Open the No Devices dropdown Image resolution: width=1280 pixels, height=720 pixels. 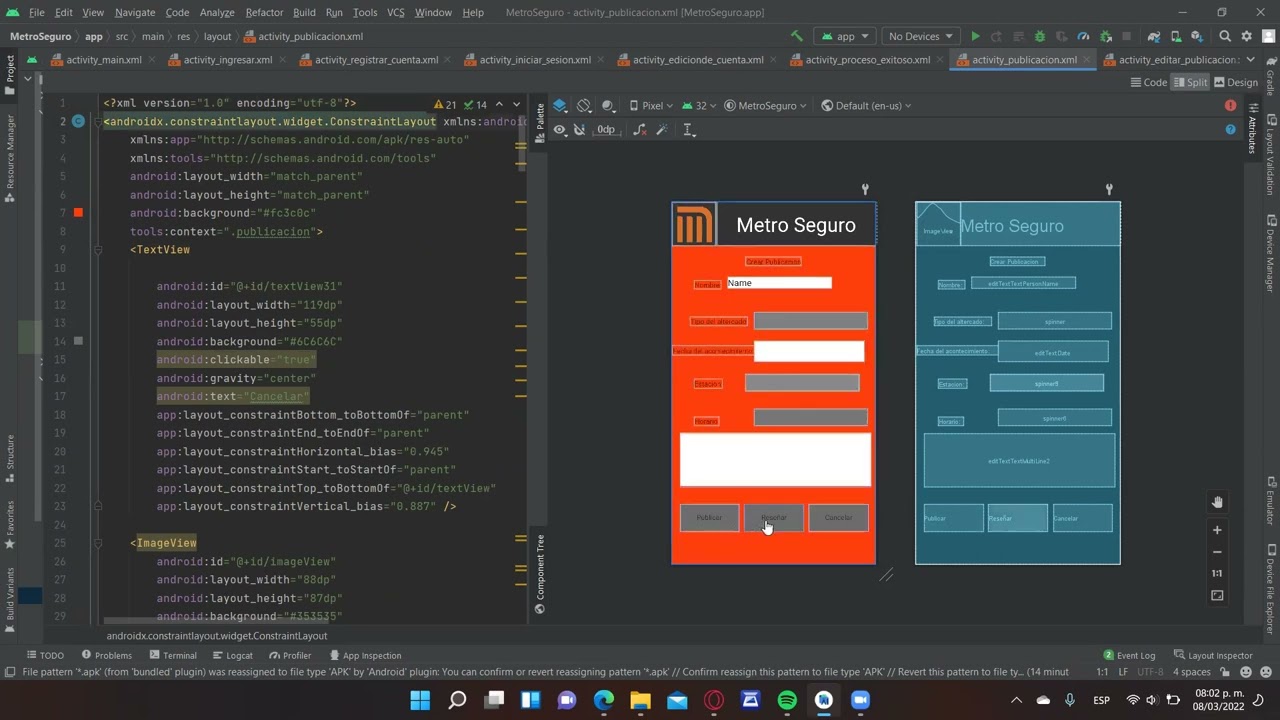(x=919, y=36)
